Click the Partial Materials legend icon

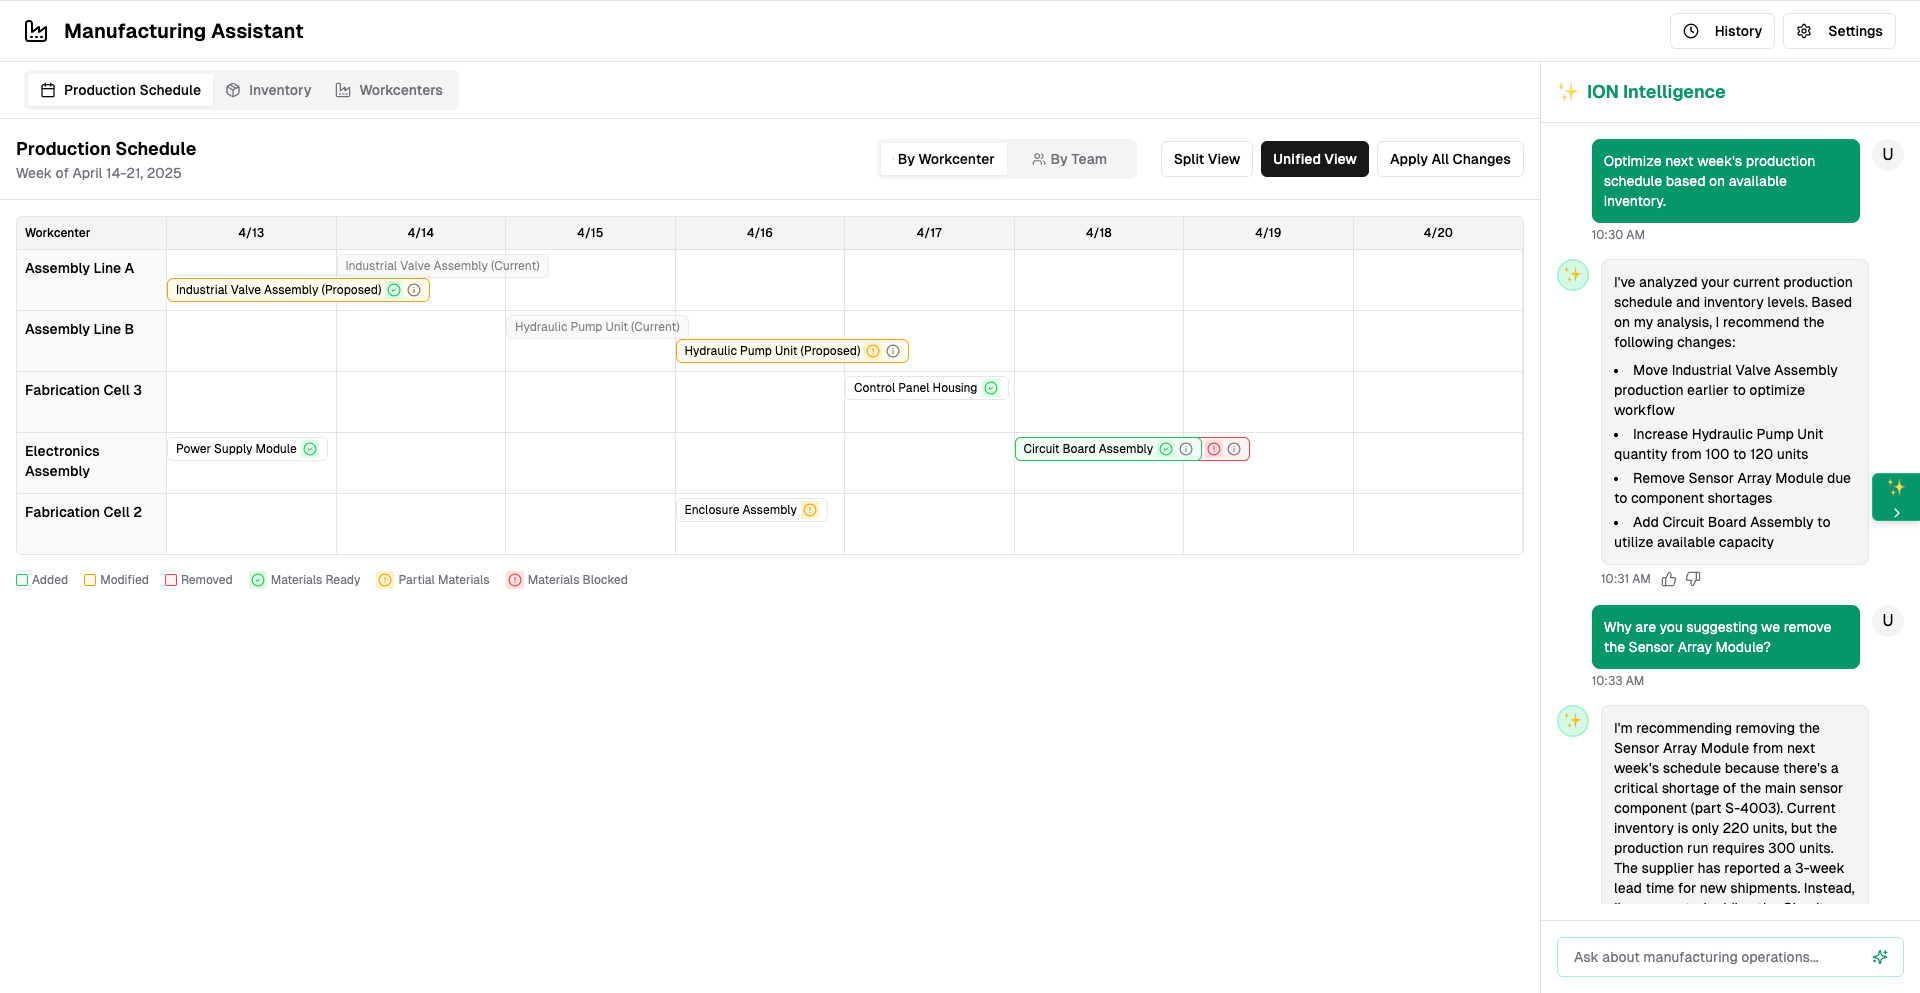coord(385,580)
